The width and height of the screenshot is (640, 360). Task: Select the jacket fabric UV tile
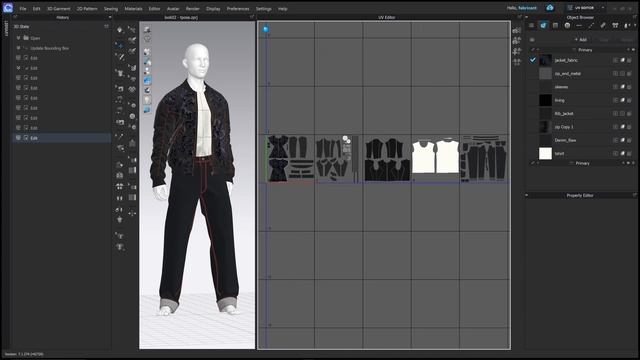(290, 158)
